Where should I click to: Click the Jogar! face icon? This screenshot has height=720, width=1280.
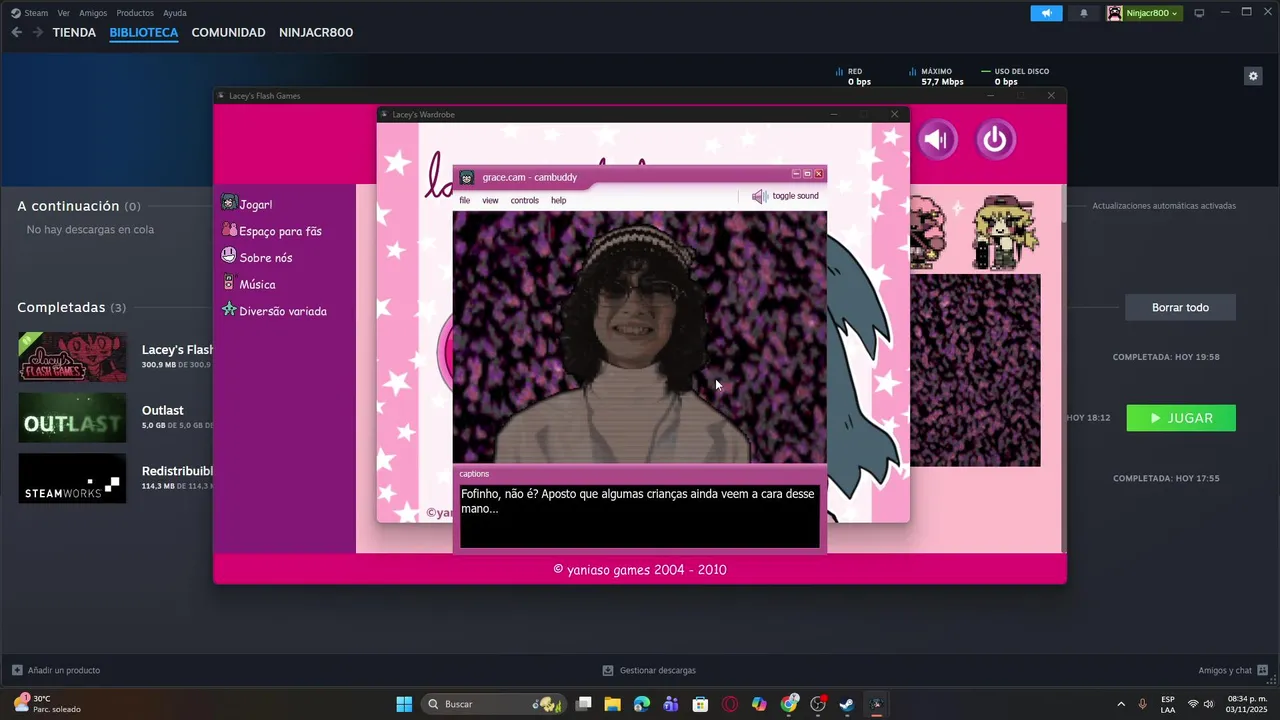pos(229,203)
